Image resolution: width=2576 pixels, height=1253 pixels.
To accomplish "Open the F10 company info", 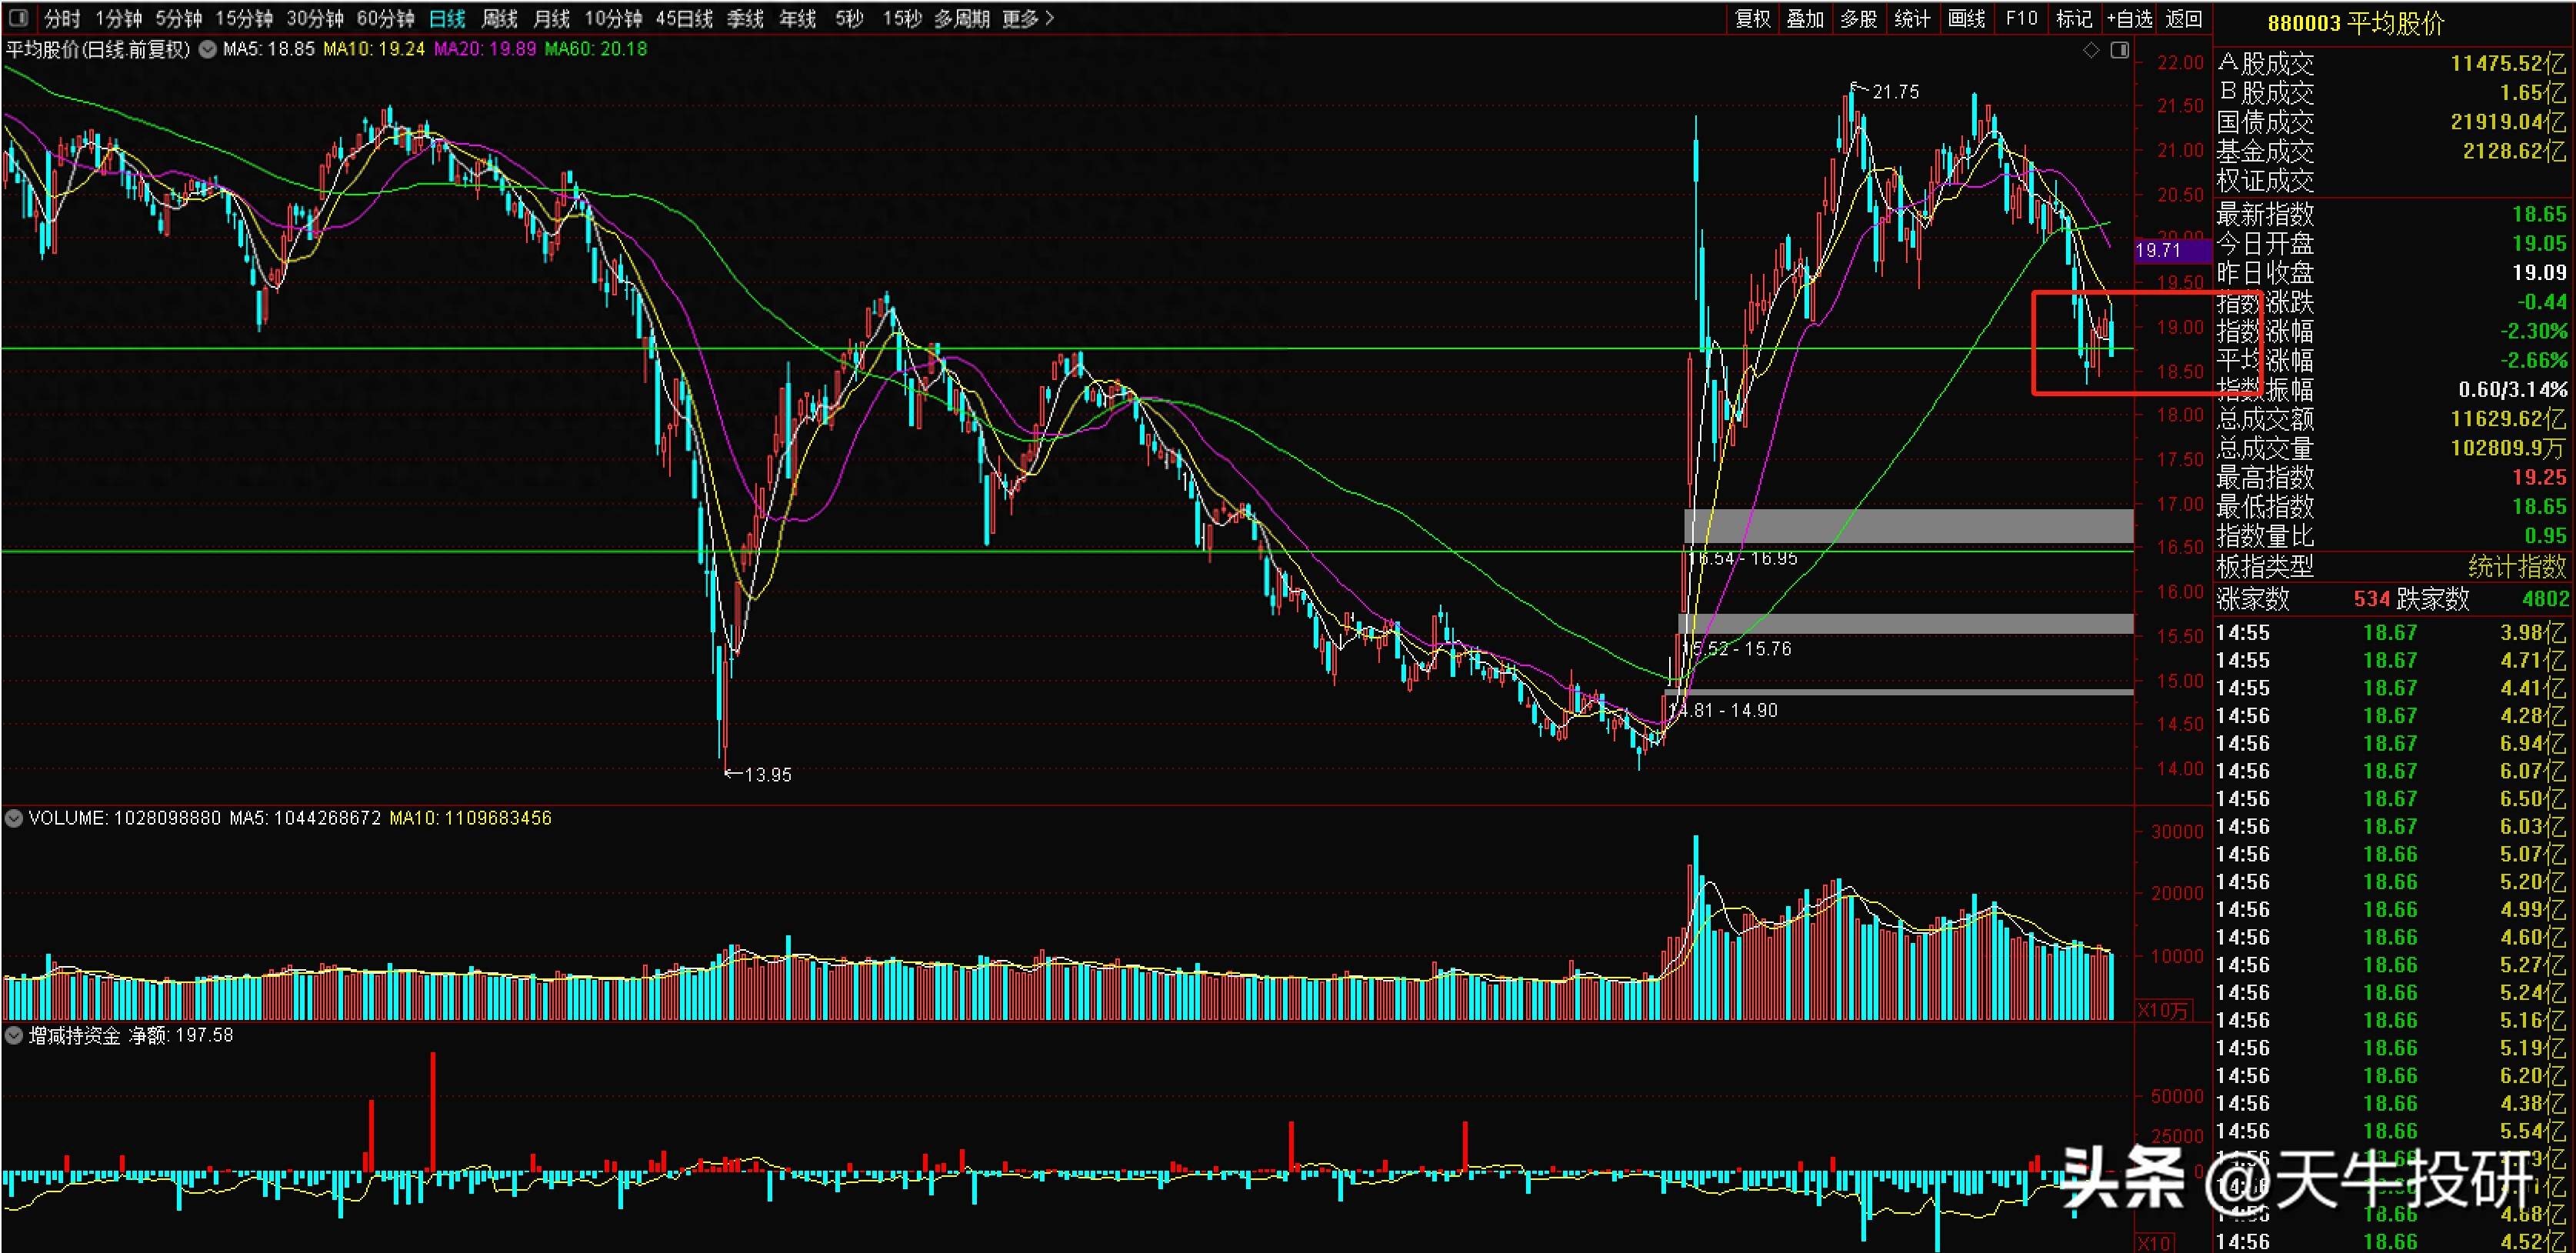I will coord(2021,18).
